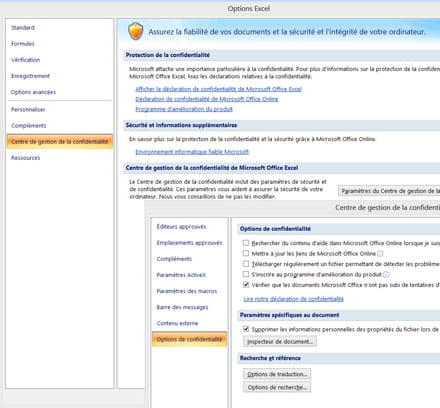
Task: Click the orange shield icon in the header
Action: click(136, 31)
